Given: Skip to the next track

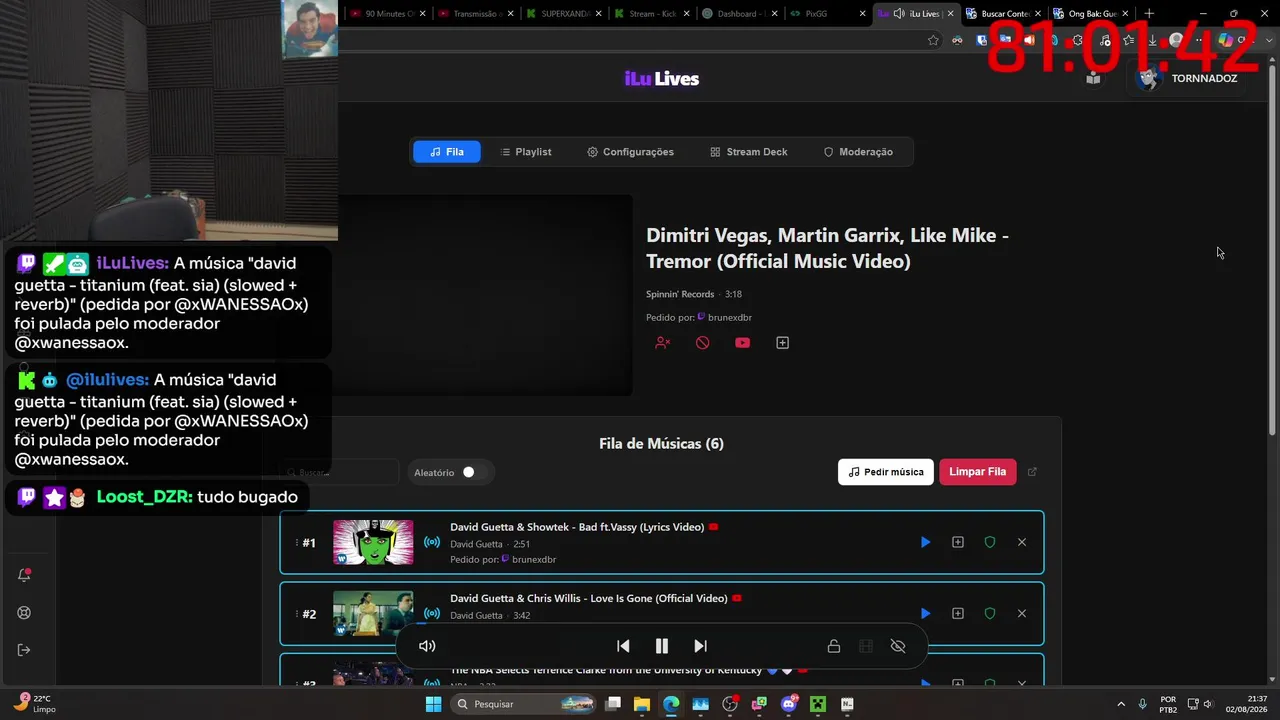Looking at the screenshot, I should 700,646.
